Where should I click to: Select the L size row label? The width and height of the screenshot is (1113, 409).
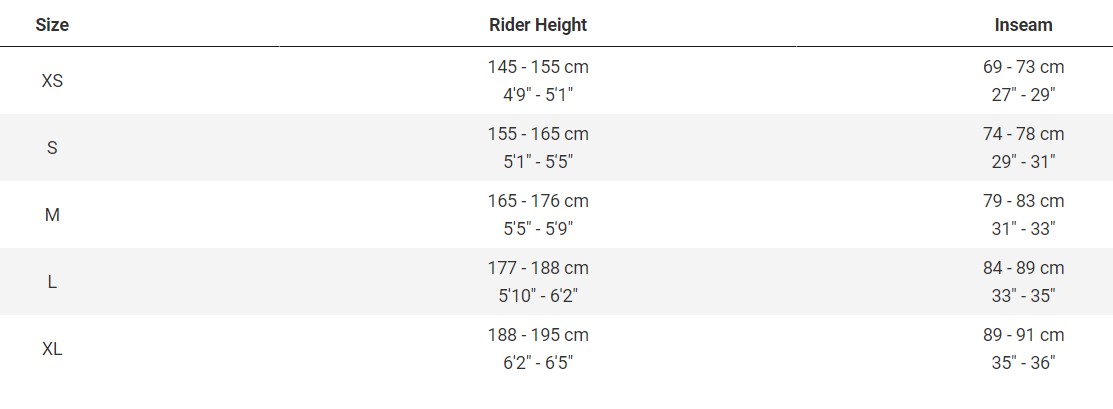[52, 282]
